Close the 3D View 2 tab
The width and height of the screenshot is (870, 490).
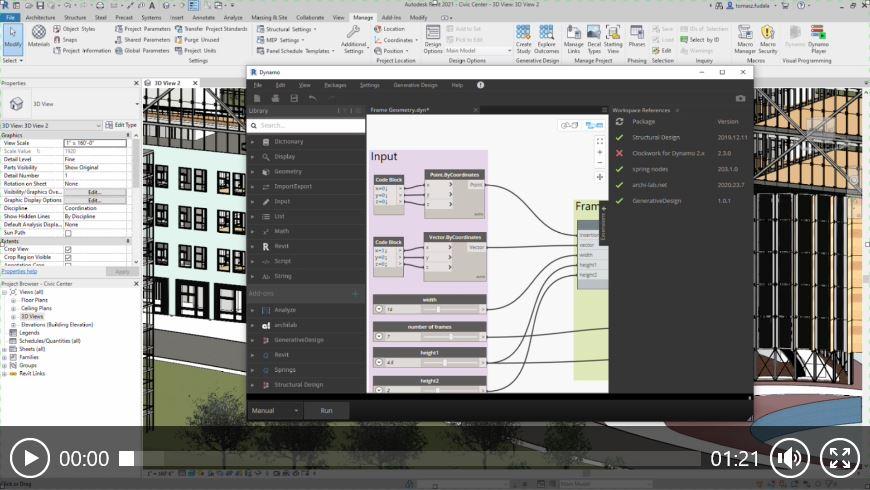(195, 83)
